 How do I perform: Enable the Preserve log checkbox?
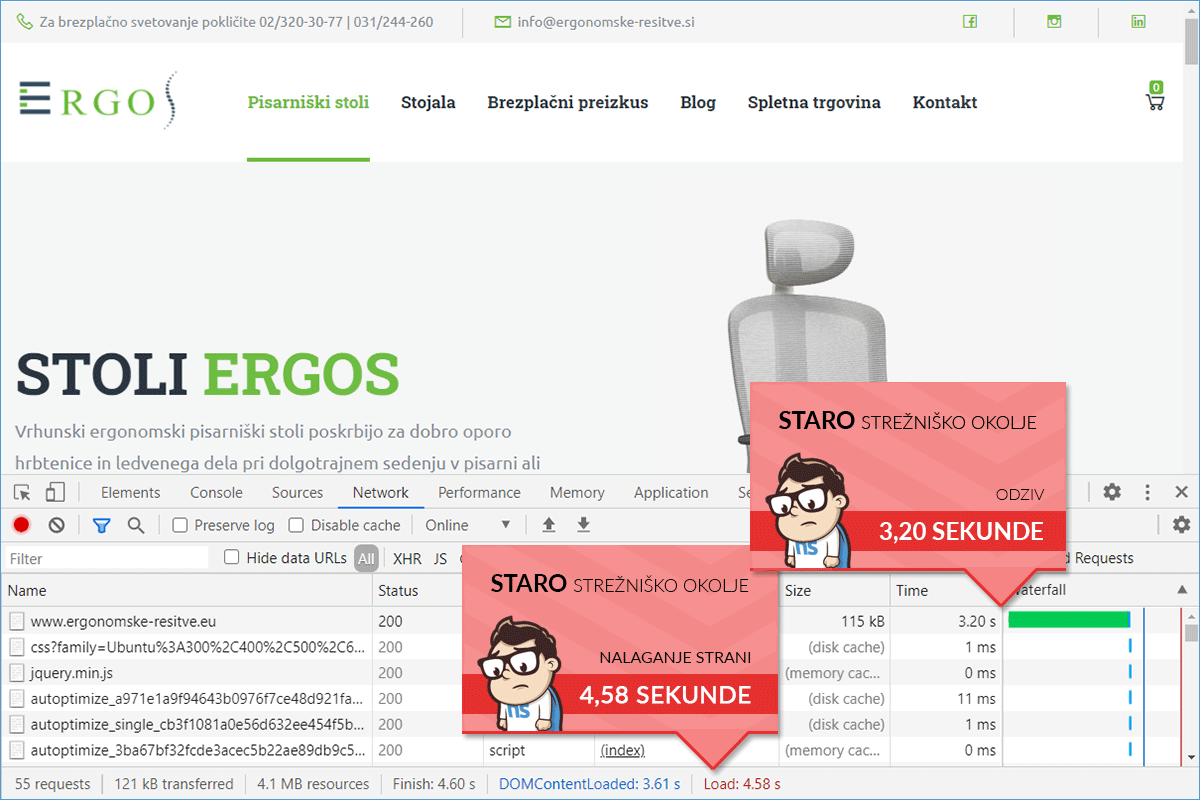click(180, 525)
